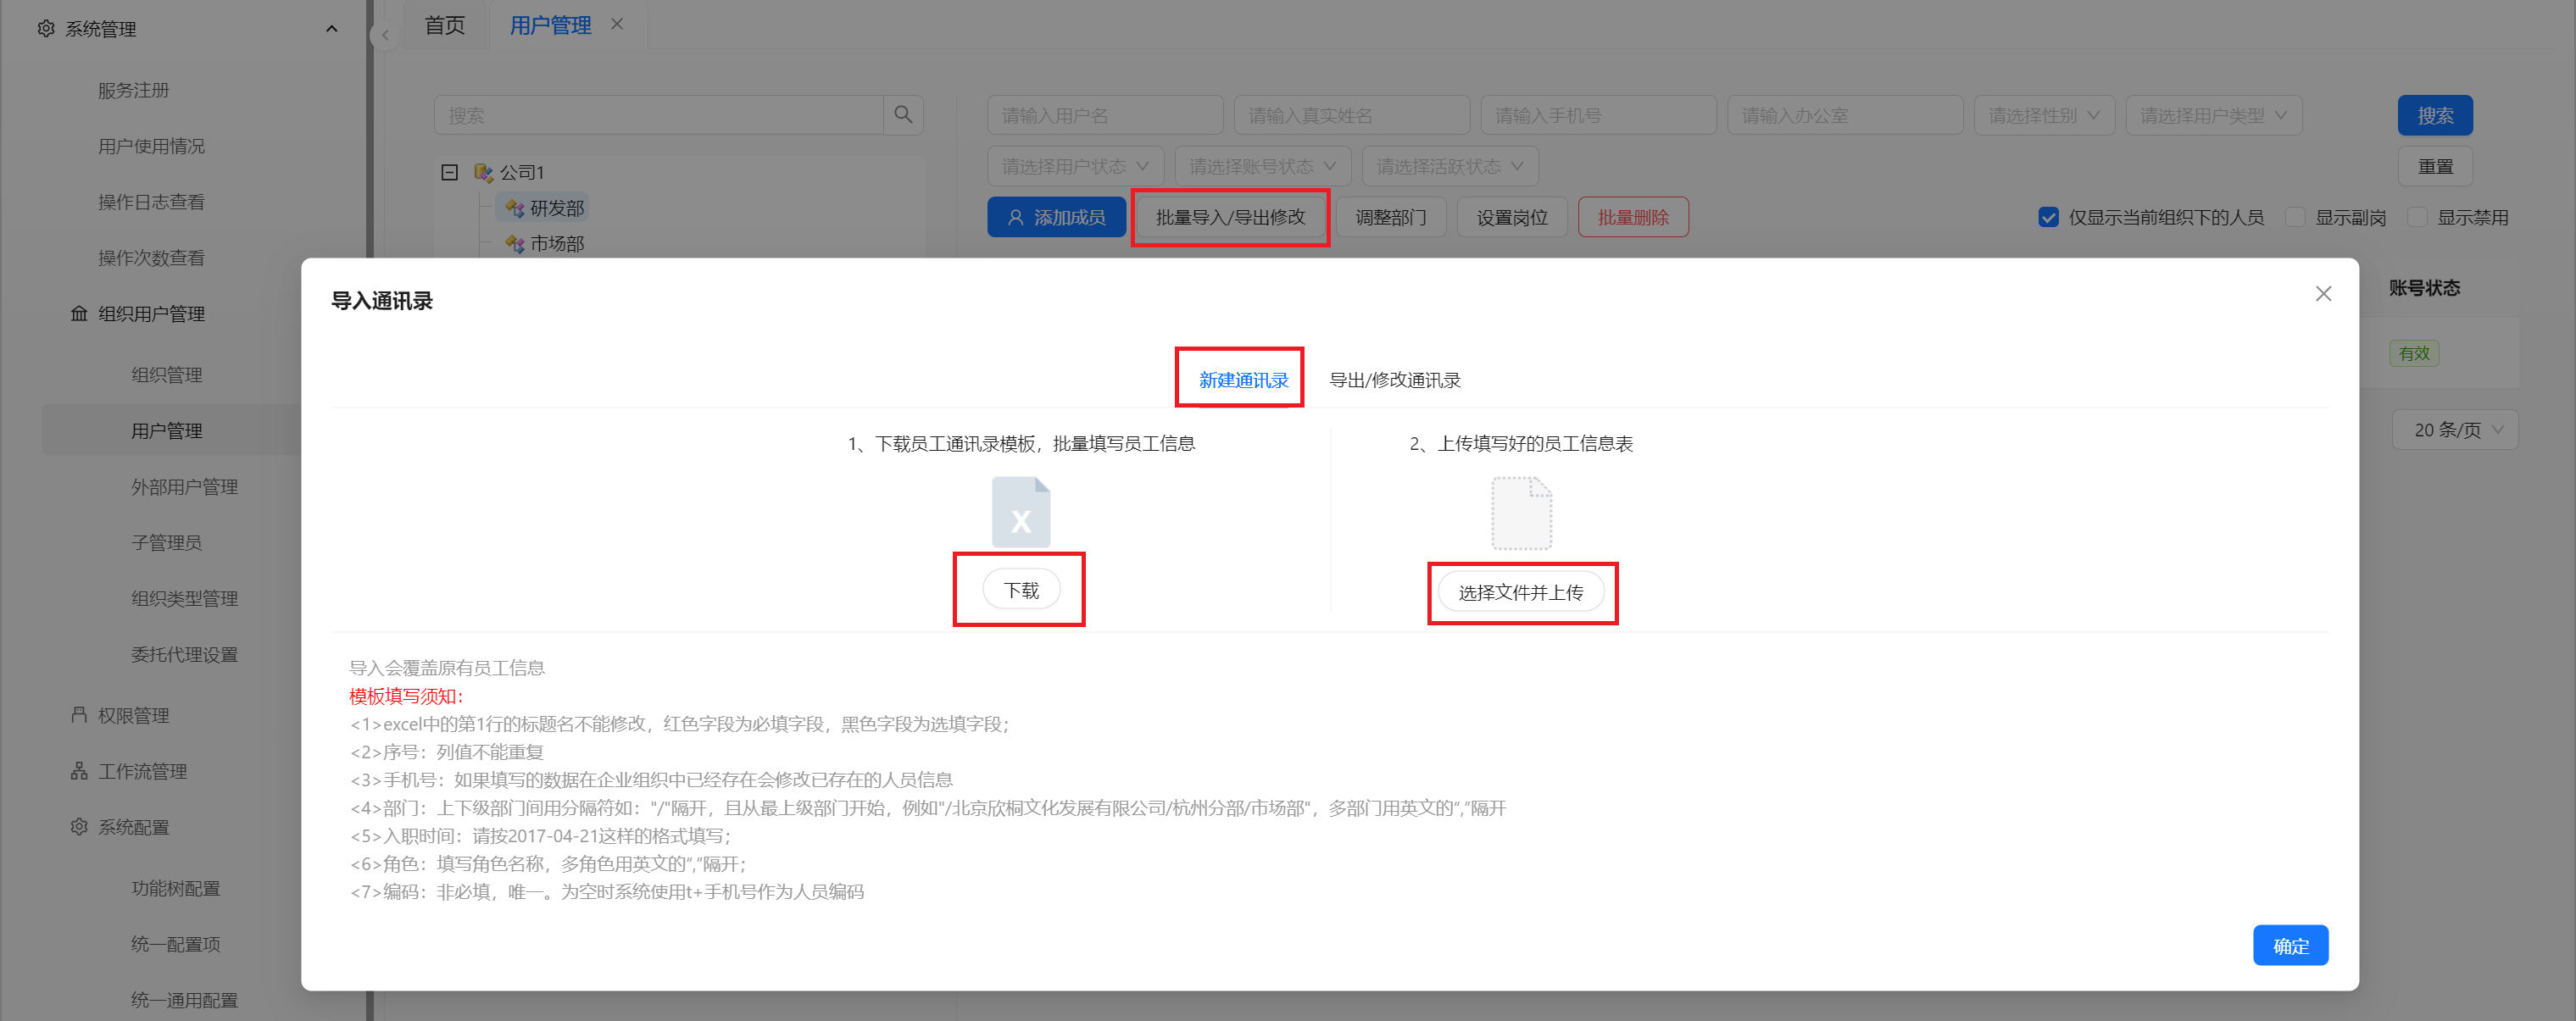Open 操作日志查看 menu item
The height and width of the screenshot is (1021, 2576).
[x=151, y=202]
